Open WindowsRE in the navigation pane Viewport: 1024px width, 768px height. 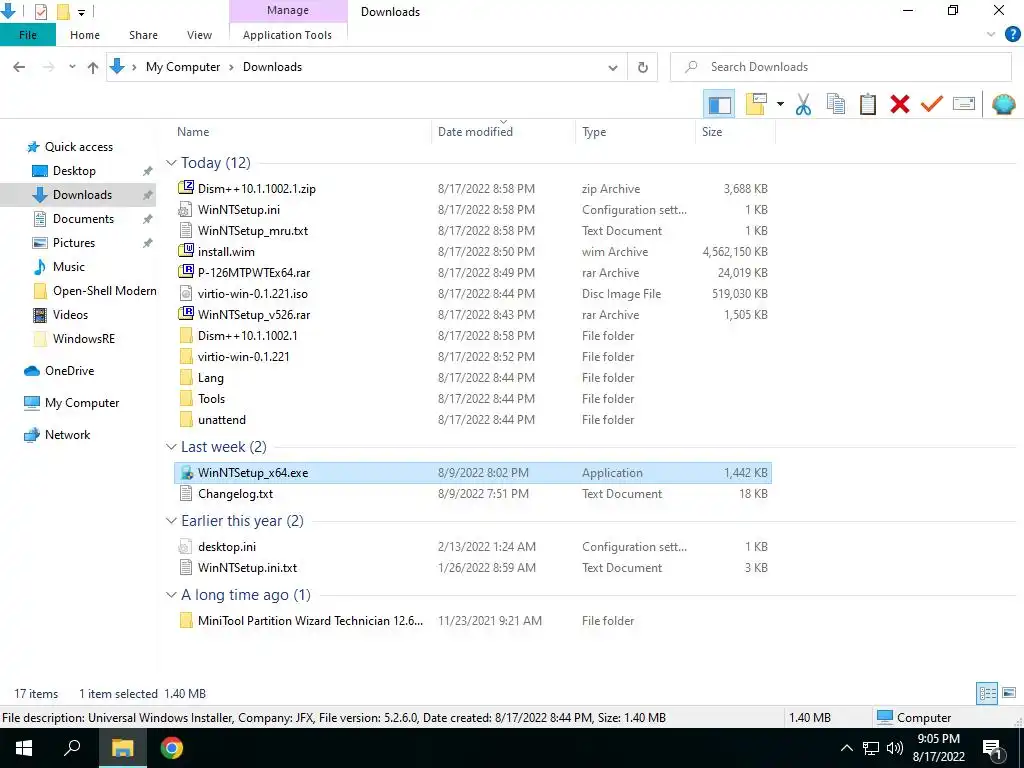click(x=84, y=339)
